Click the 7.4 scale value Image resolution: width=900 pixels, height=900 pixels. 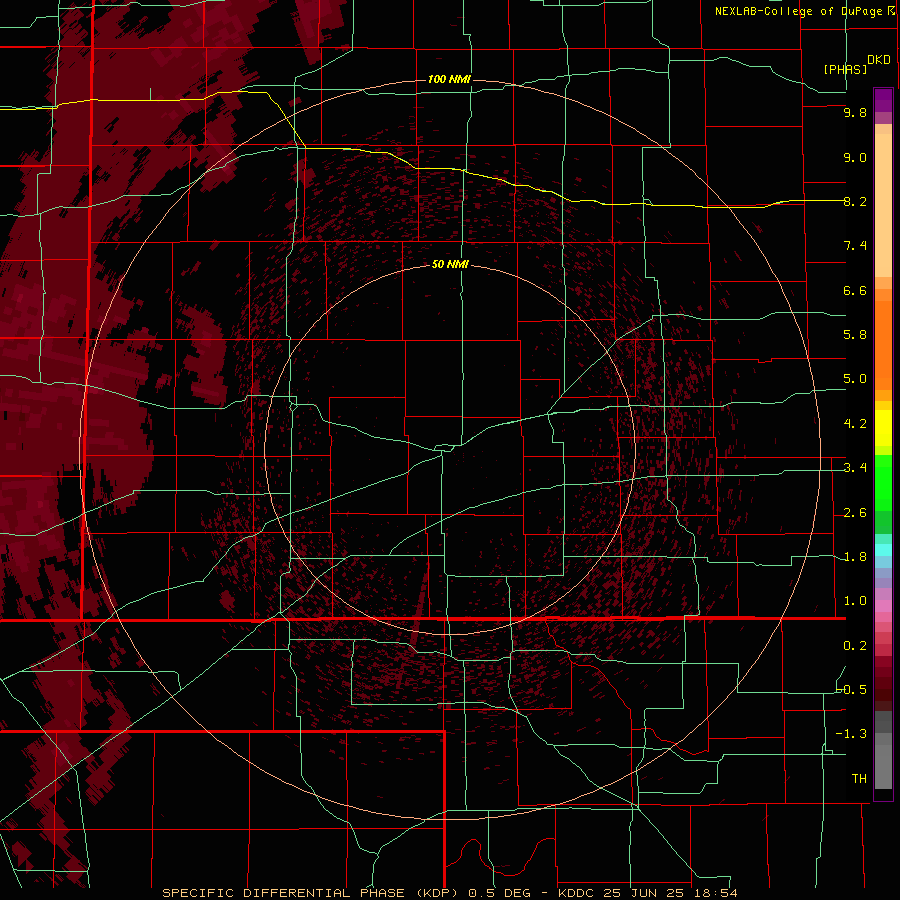(x=855, y=246)
